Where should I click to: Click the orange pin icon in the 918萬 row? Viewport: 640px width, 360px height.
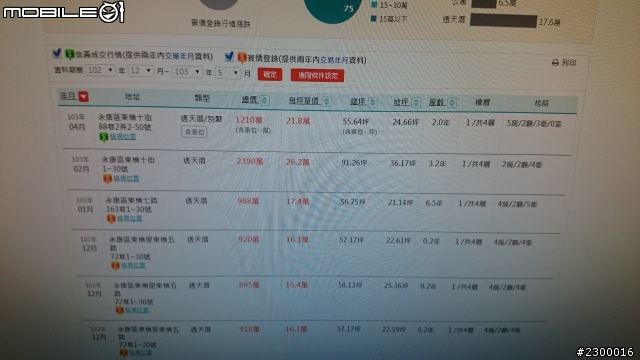pyautogui.click(x=123, y=353)
